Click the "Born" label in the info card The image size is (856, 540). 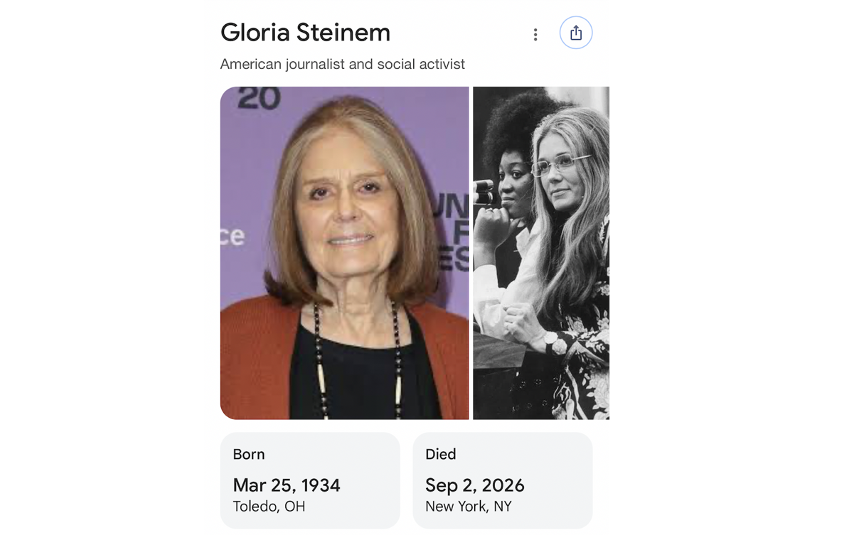pyautogui.click(x=248, y=454)
